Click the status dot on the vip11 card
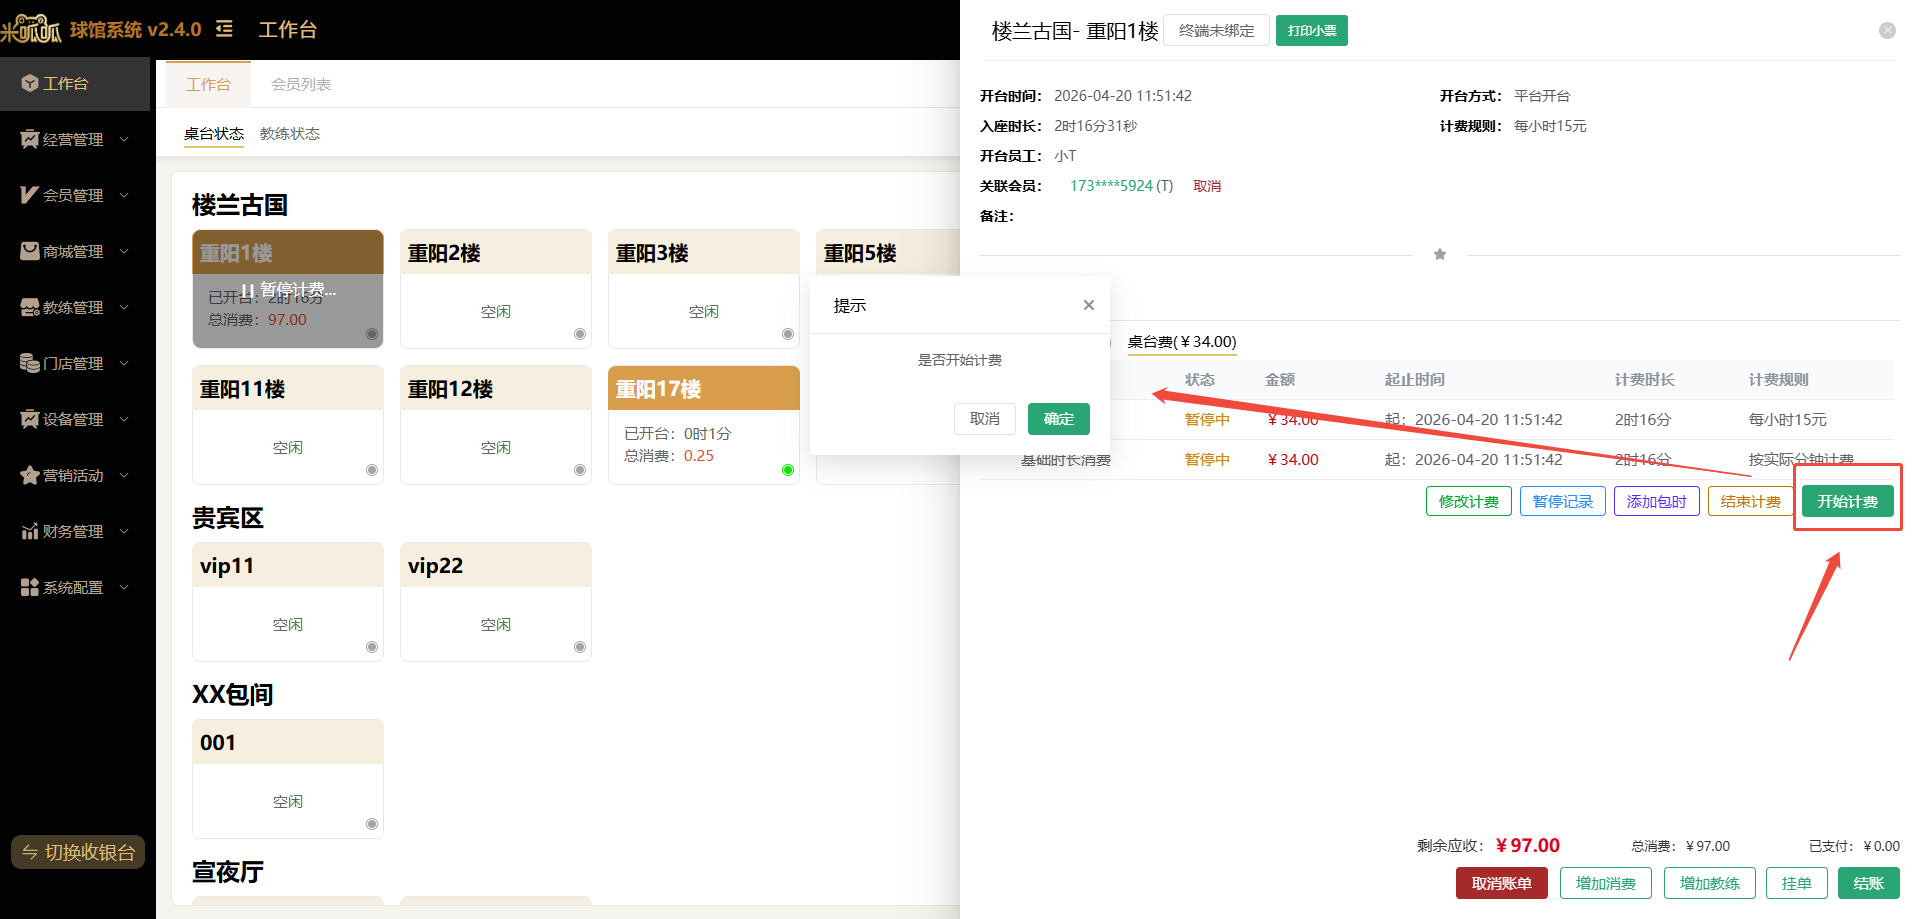The image size is (1920, 919). [x=372, y=647]
